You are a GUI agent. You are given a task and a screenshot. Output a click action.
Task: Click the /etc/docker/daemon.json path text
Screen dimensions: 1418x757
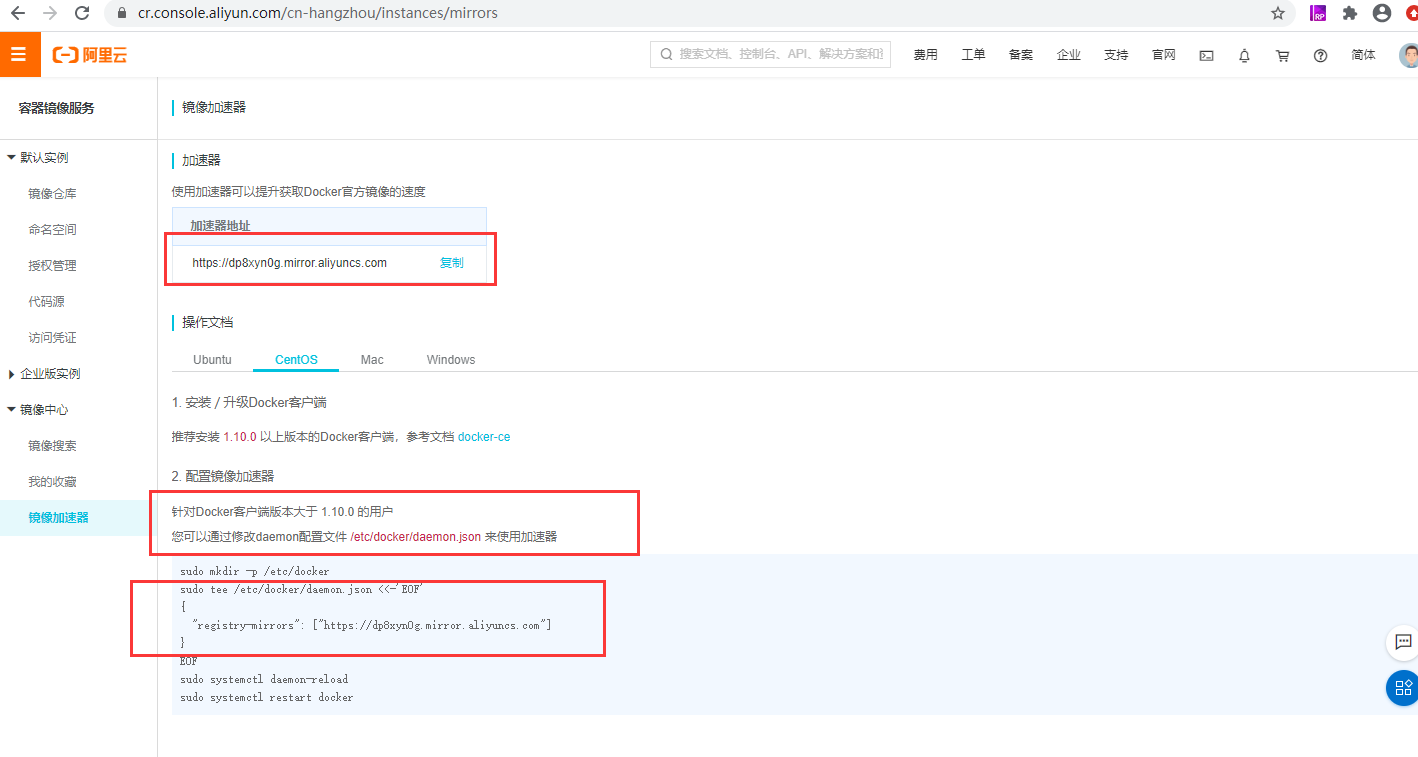(415, 537)
